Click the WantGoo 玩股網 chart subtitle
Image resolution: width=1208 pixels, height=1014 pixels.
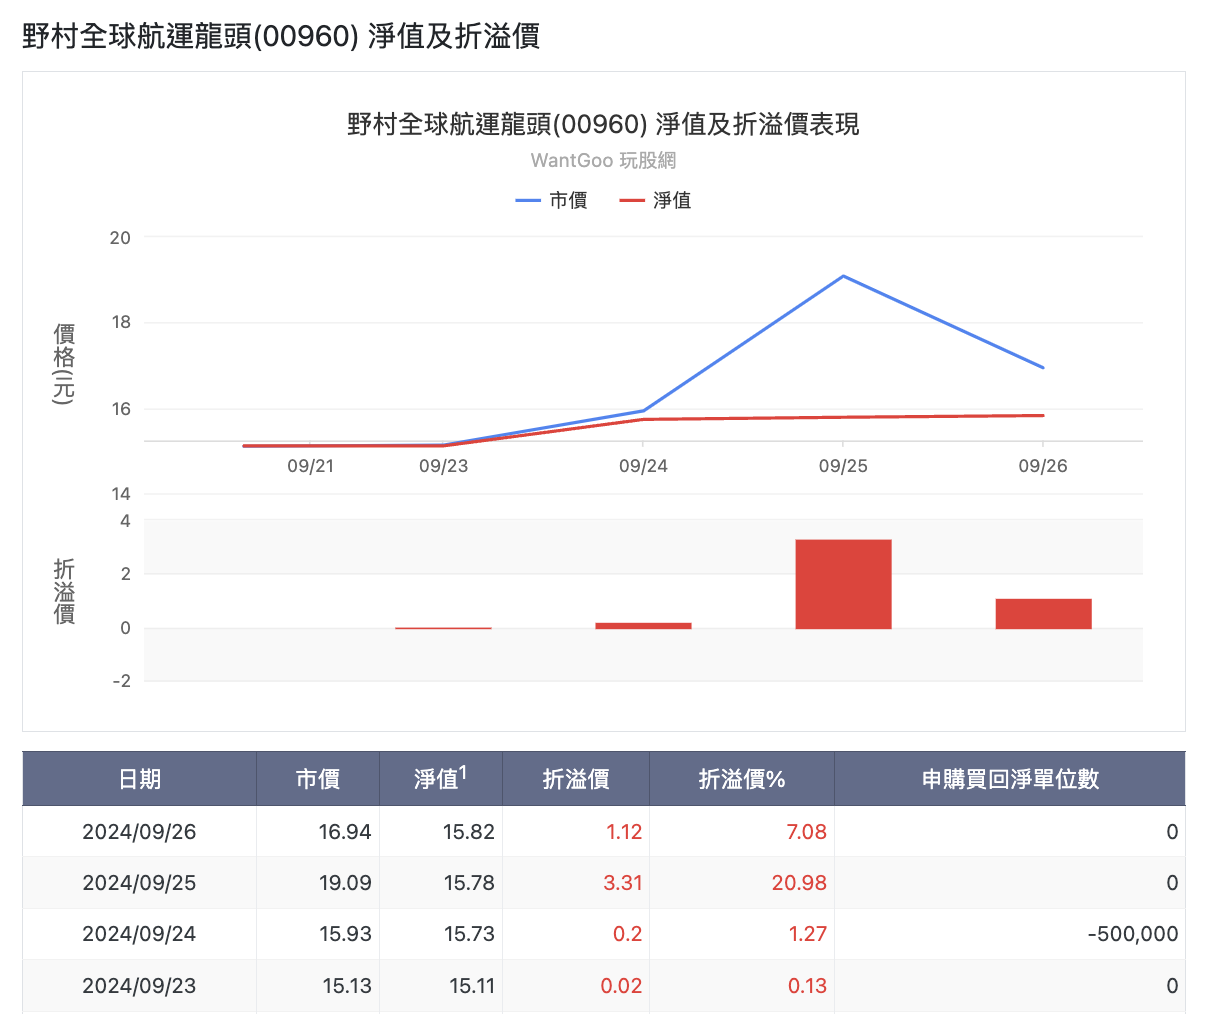click(603, 160)
